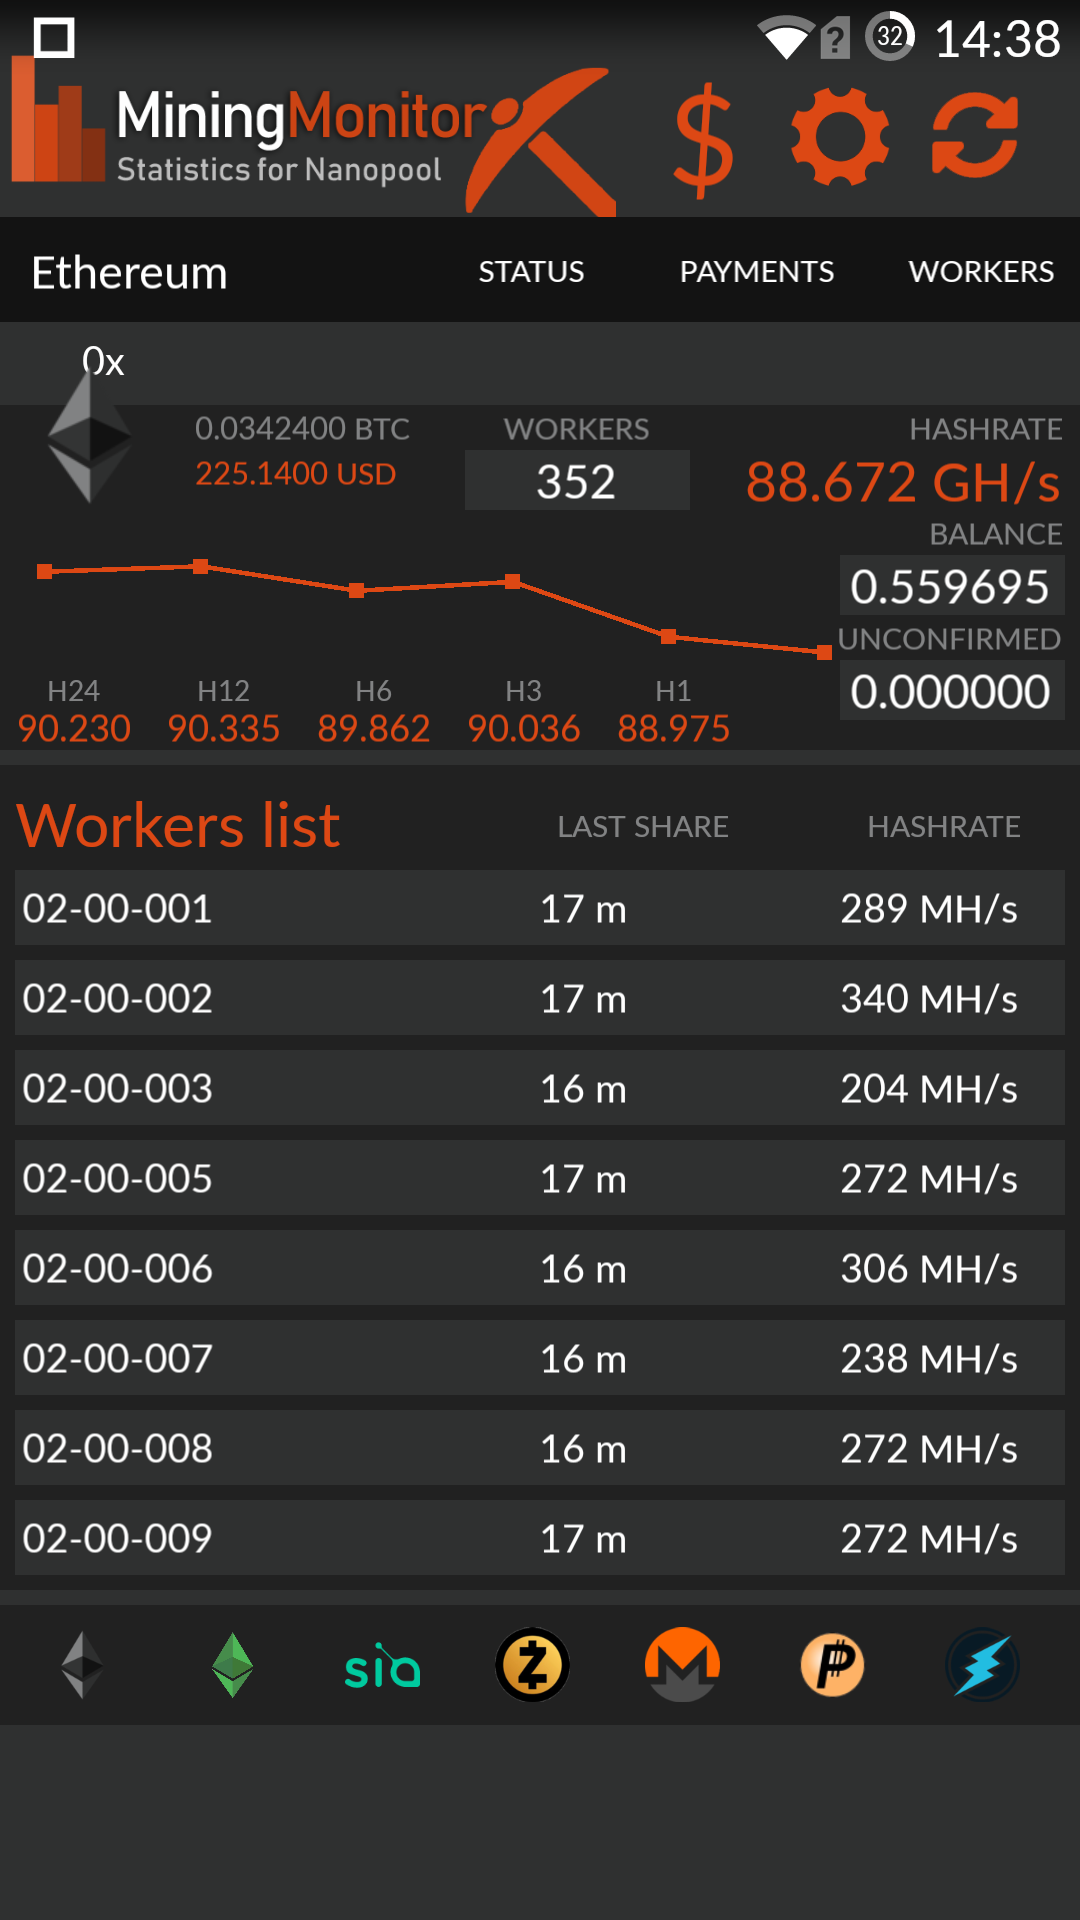Tap 306 MH/s hashrate of worker 02-00-006
The image size is (1080, 1920).
click(x=929, y=1269)
